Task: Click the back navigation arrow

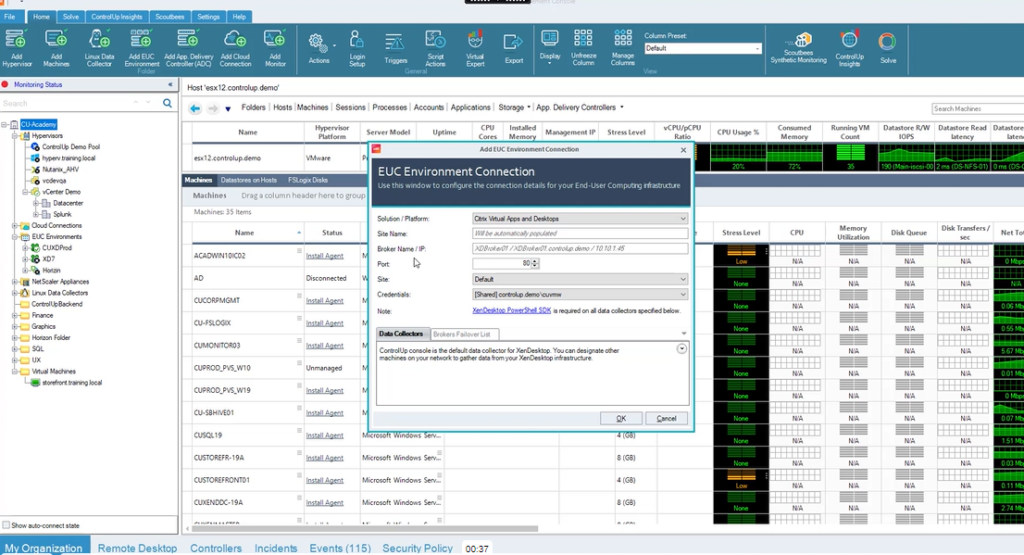Action: tap(195, 108)
